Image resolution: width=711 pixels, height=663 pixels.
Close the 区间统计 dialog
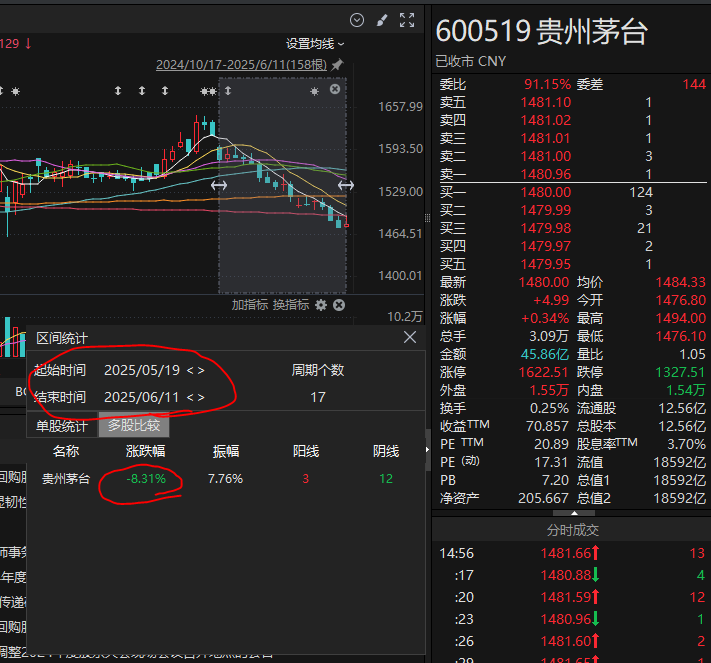(x=410, y=337)
